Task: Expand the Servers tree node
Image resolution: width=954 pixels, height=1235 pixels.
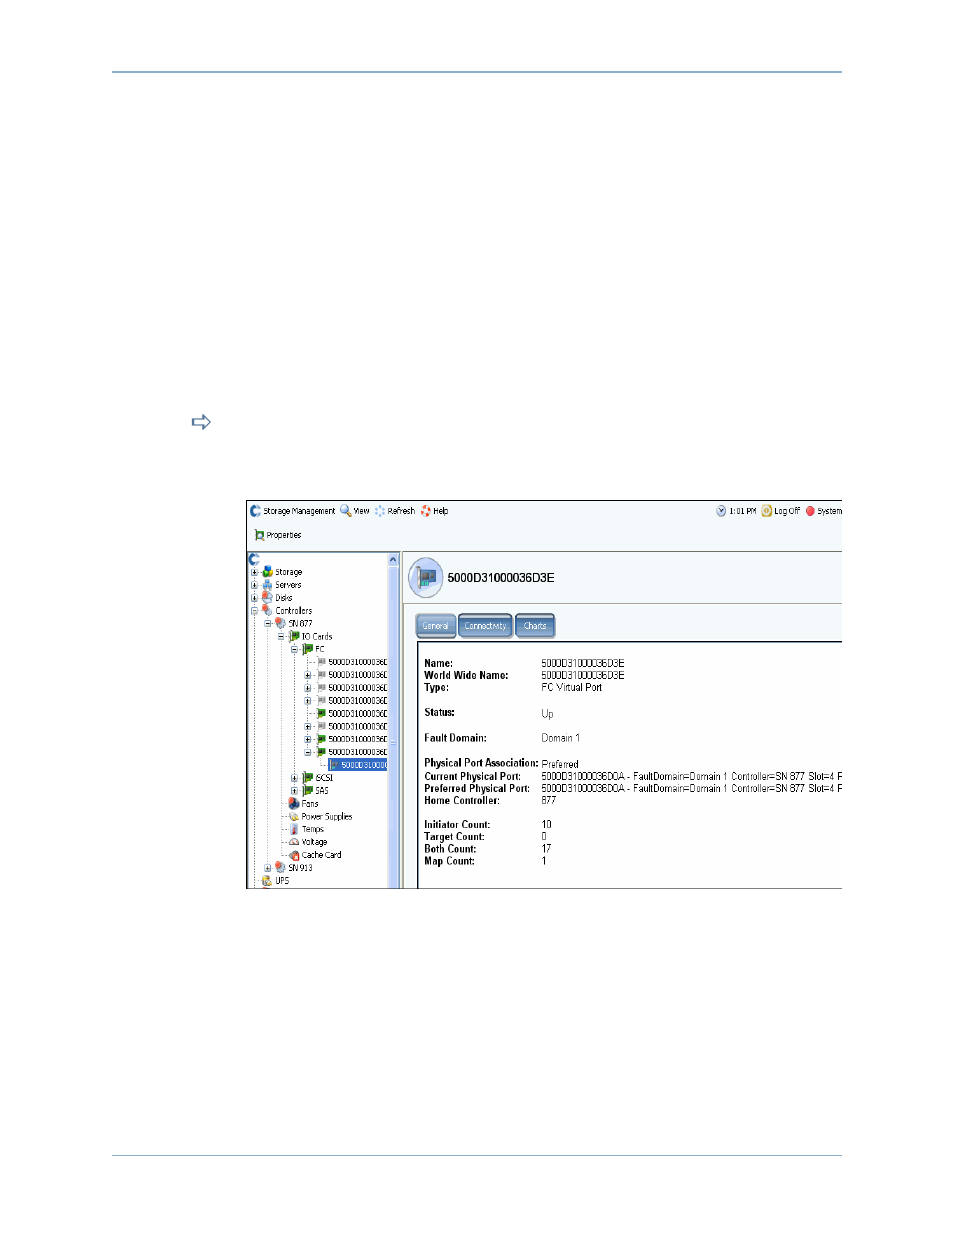Action: point(254,585)
